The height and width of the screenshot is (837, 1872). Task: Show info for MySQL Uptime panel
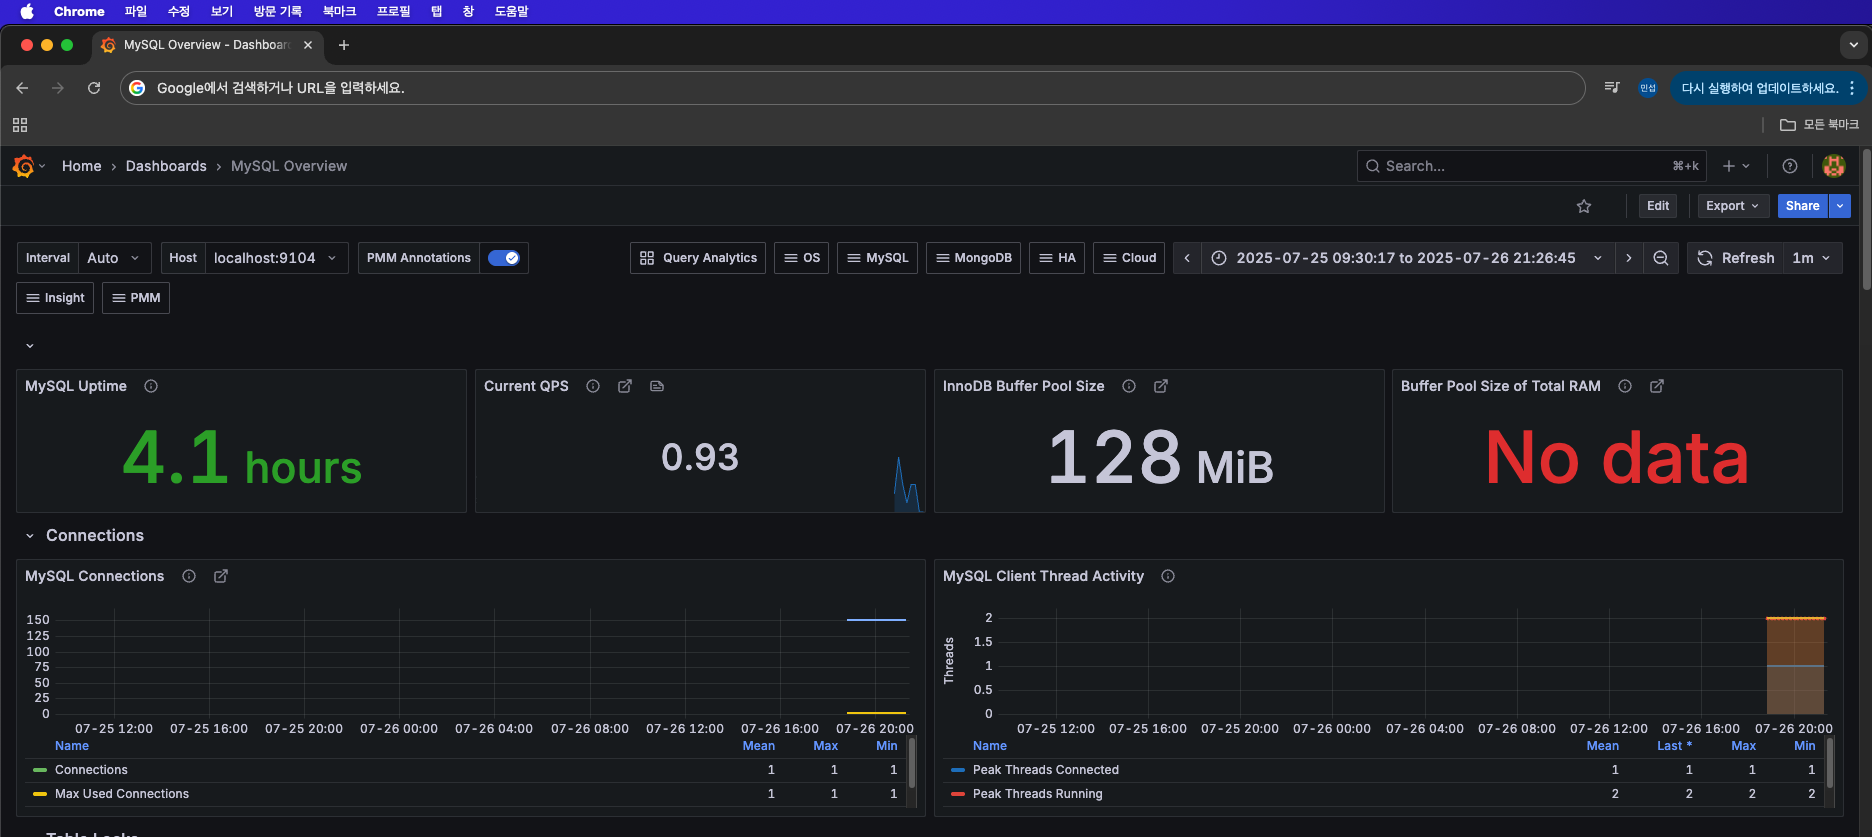tap(151, 386)
